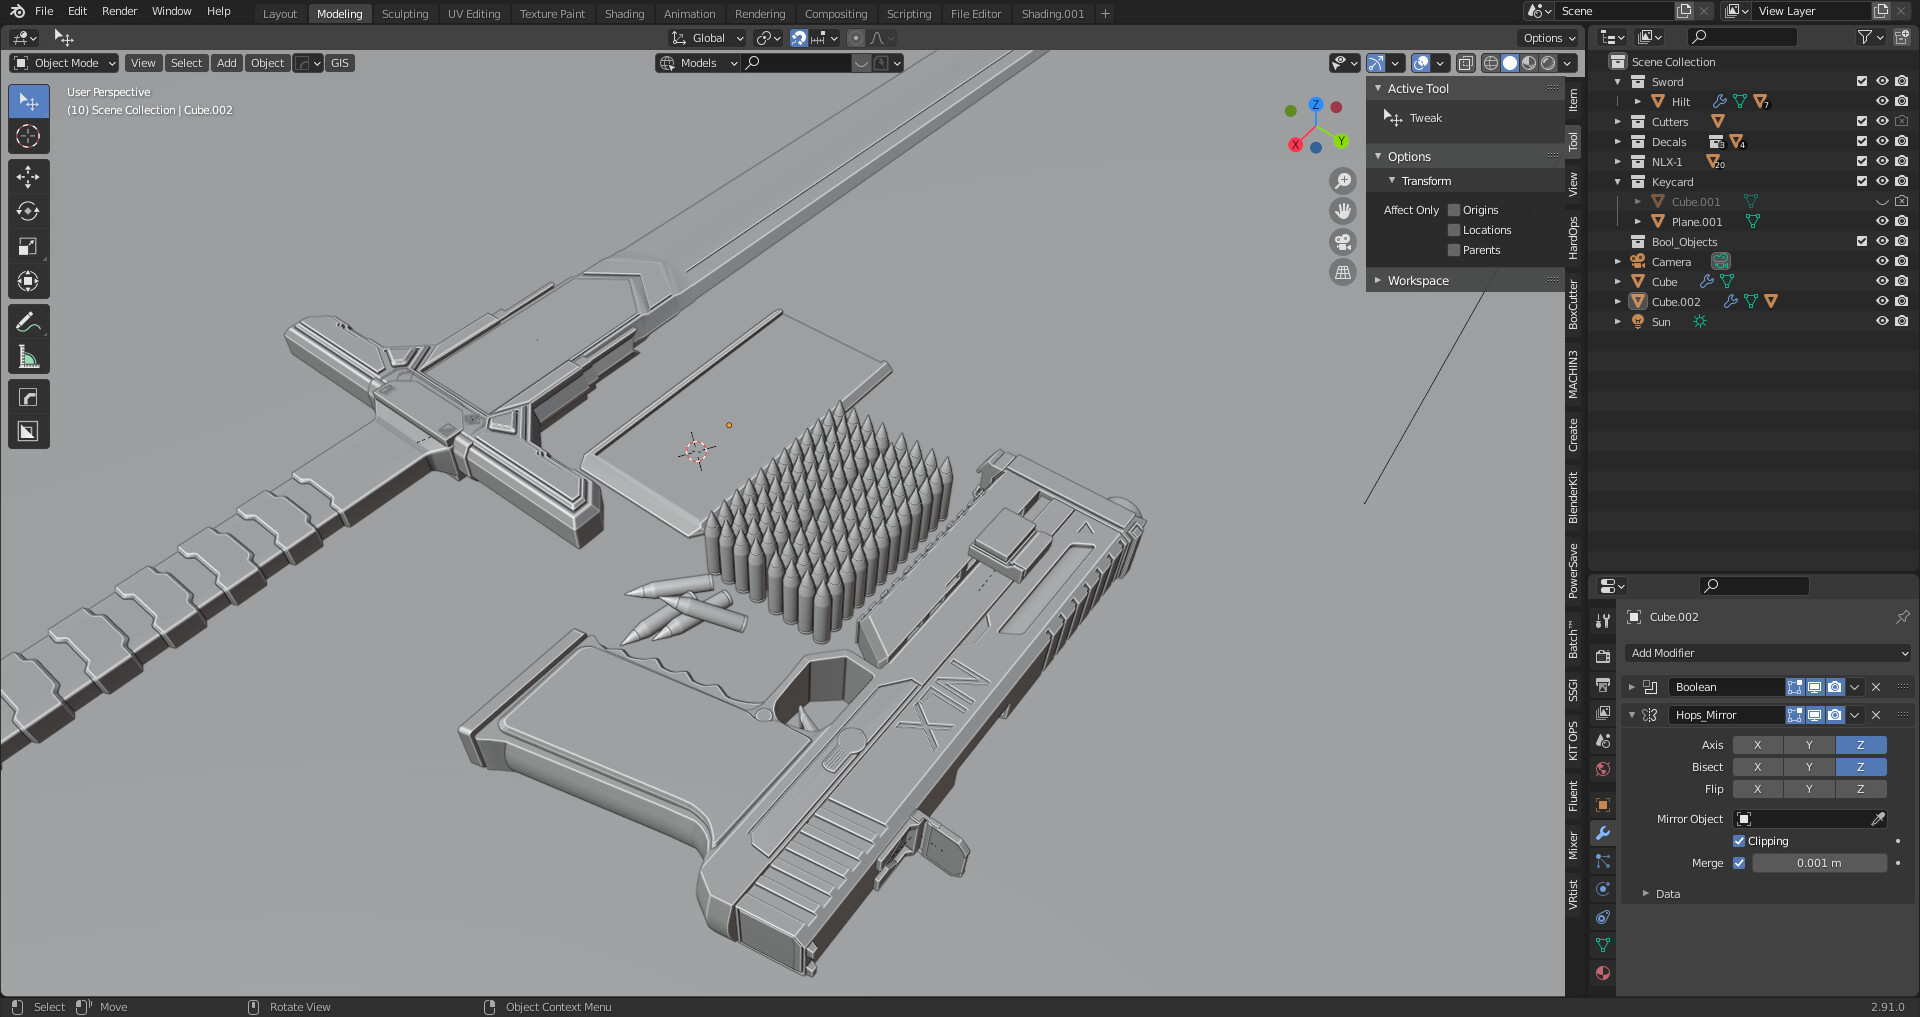The image size is (1920, 1017).
Task: Select the Rotate tool
Action: click(x=28, y=211)
